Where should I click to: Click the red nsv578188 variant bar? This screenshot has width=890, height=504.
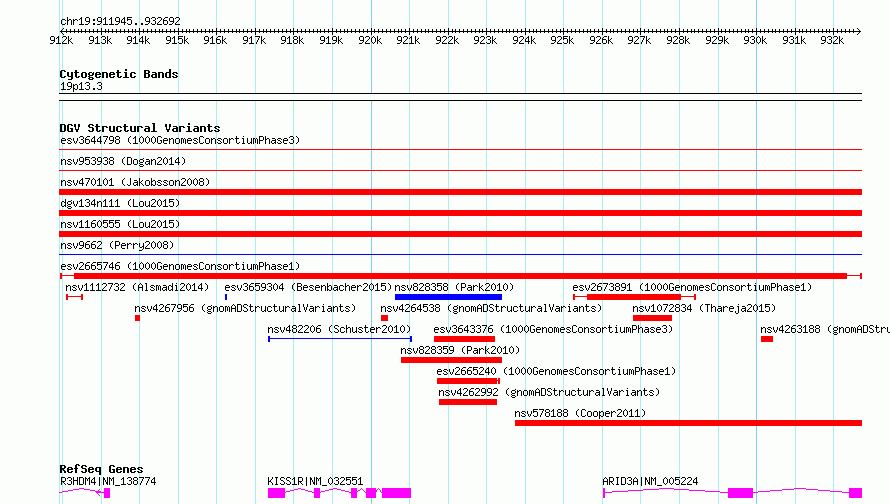point(688,423)
